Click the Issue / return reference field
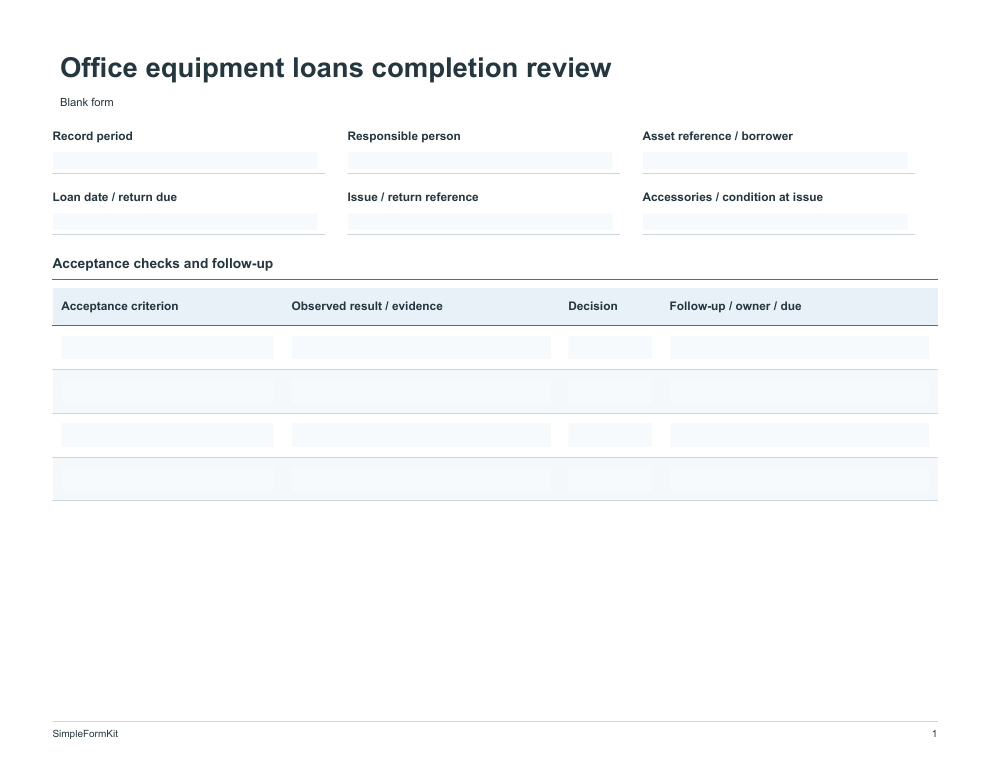The image size is (990, 765). click(480, 222)
